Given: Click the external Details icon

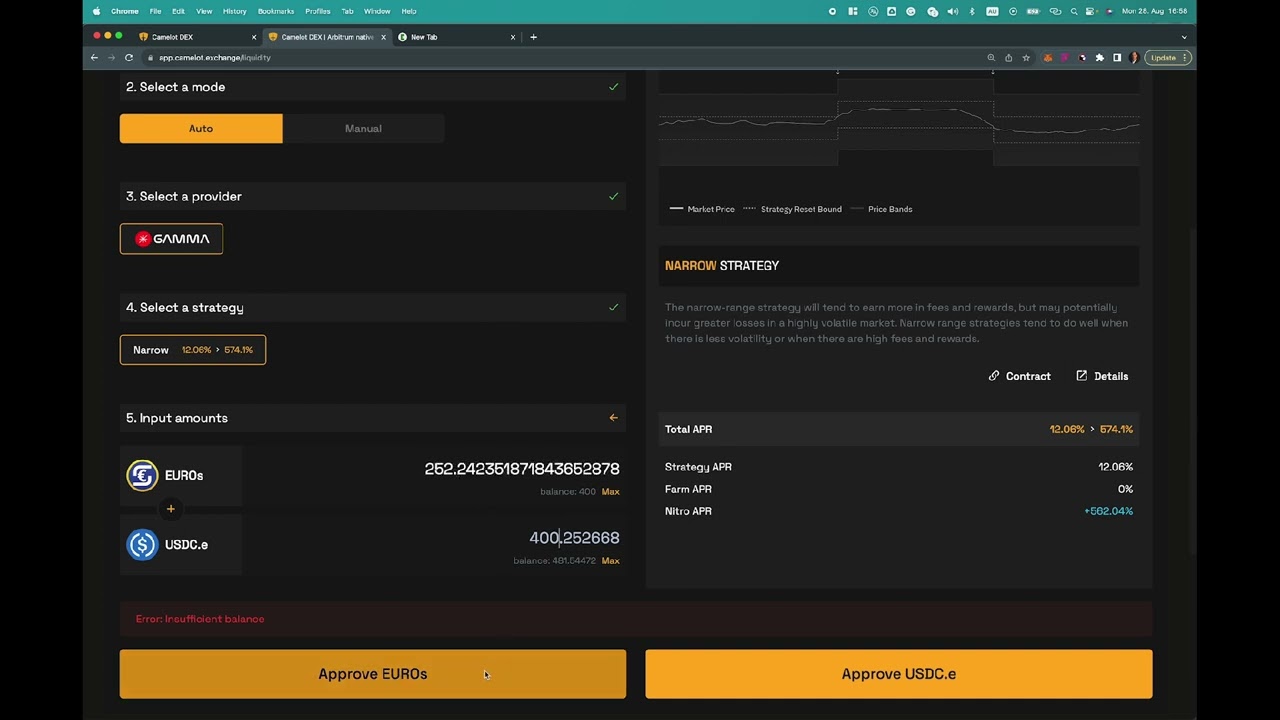Looking at the screenshot, I should 1081,376.
